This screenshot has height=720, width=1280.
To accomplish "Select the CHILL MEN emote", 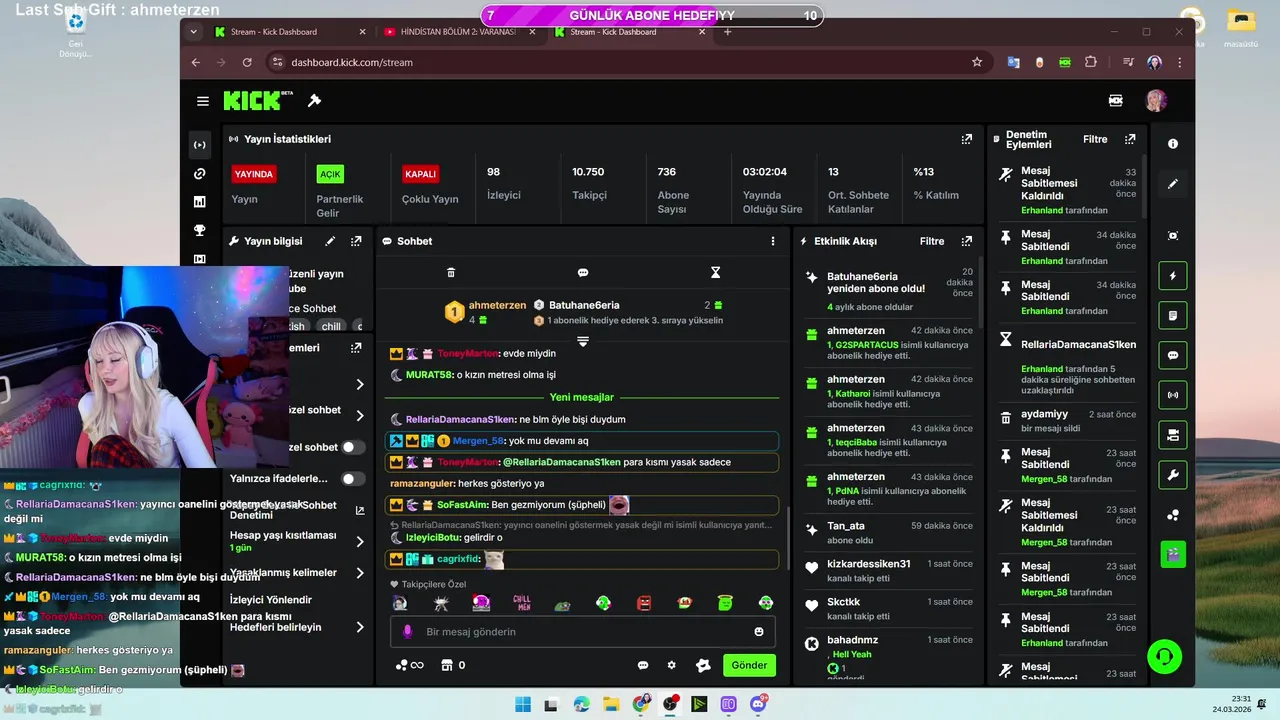I will pos(522,603).
